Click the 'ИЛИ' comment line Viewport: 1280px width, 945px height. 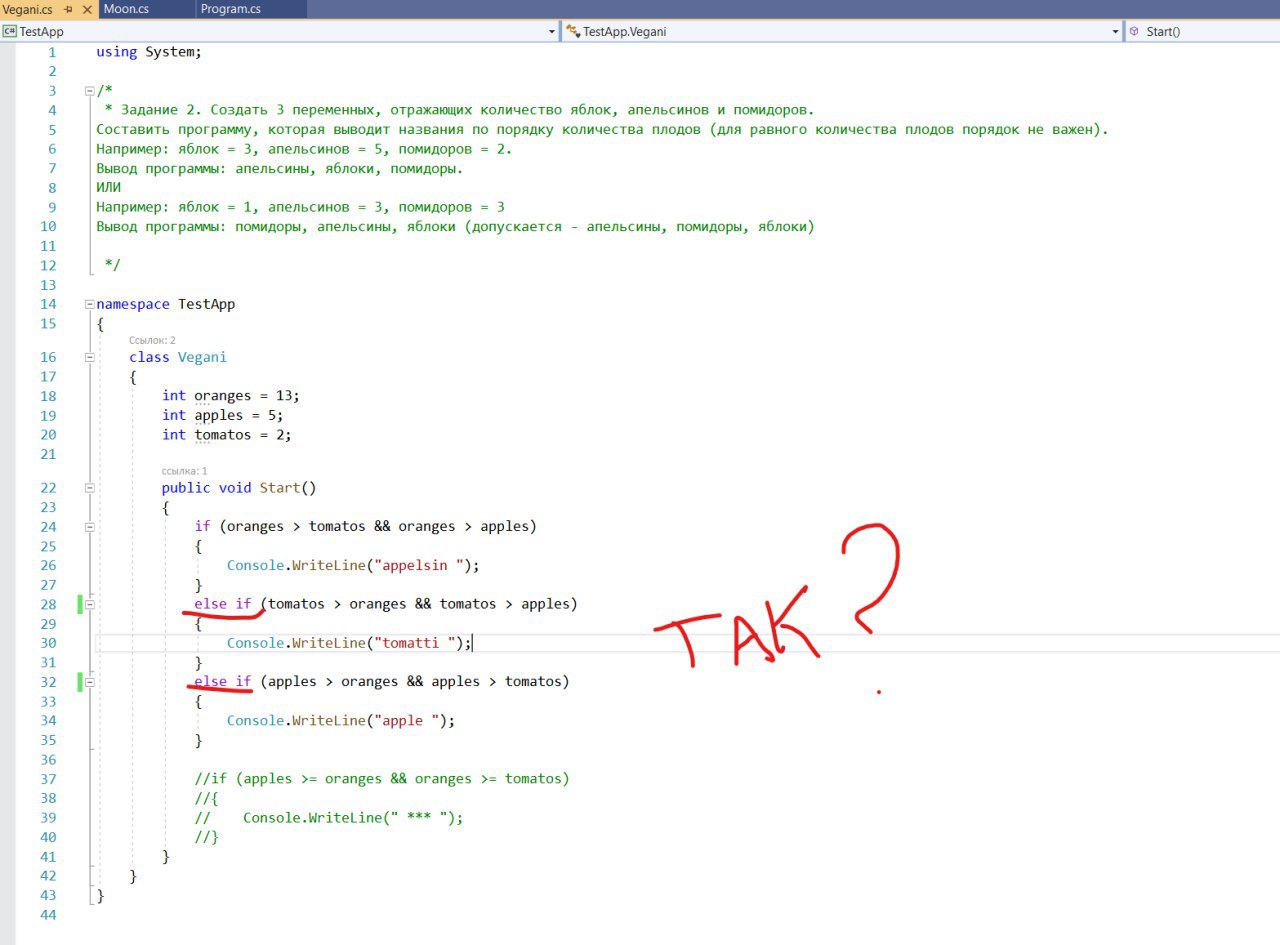pos(108,188)
